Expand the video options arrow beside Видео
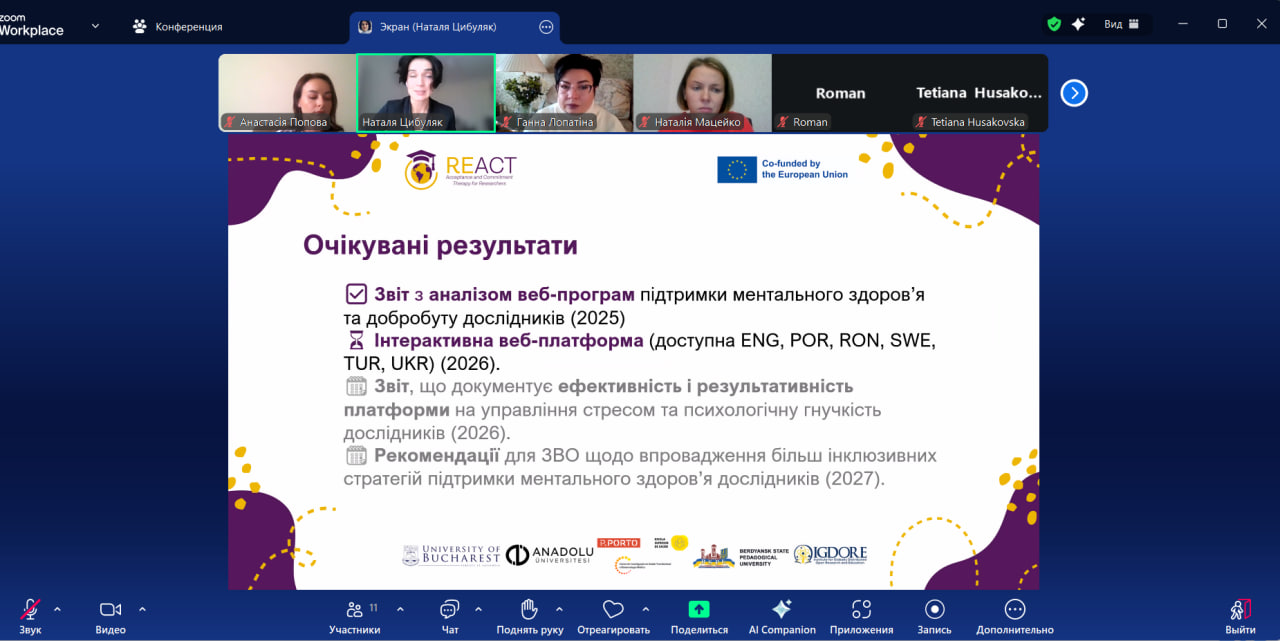This screenshot has width=1280, height=641. [142, 609]
